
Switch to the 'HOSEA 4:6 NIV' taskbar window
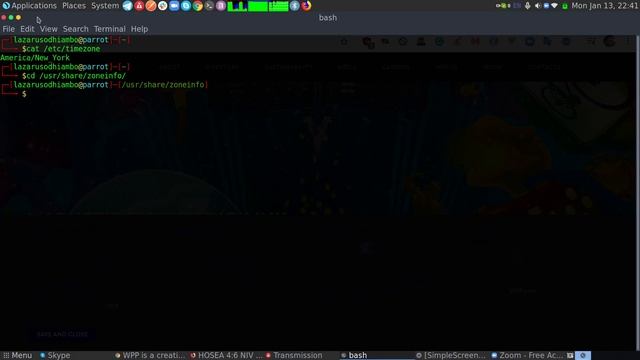226,356
